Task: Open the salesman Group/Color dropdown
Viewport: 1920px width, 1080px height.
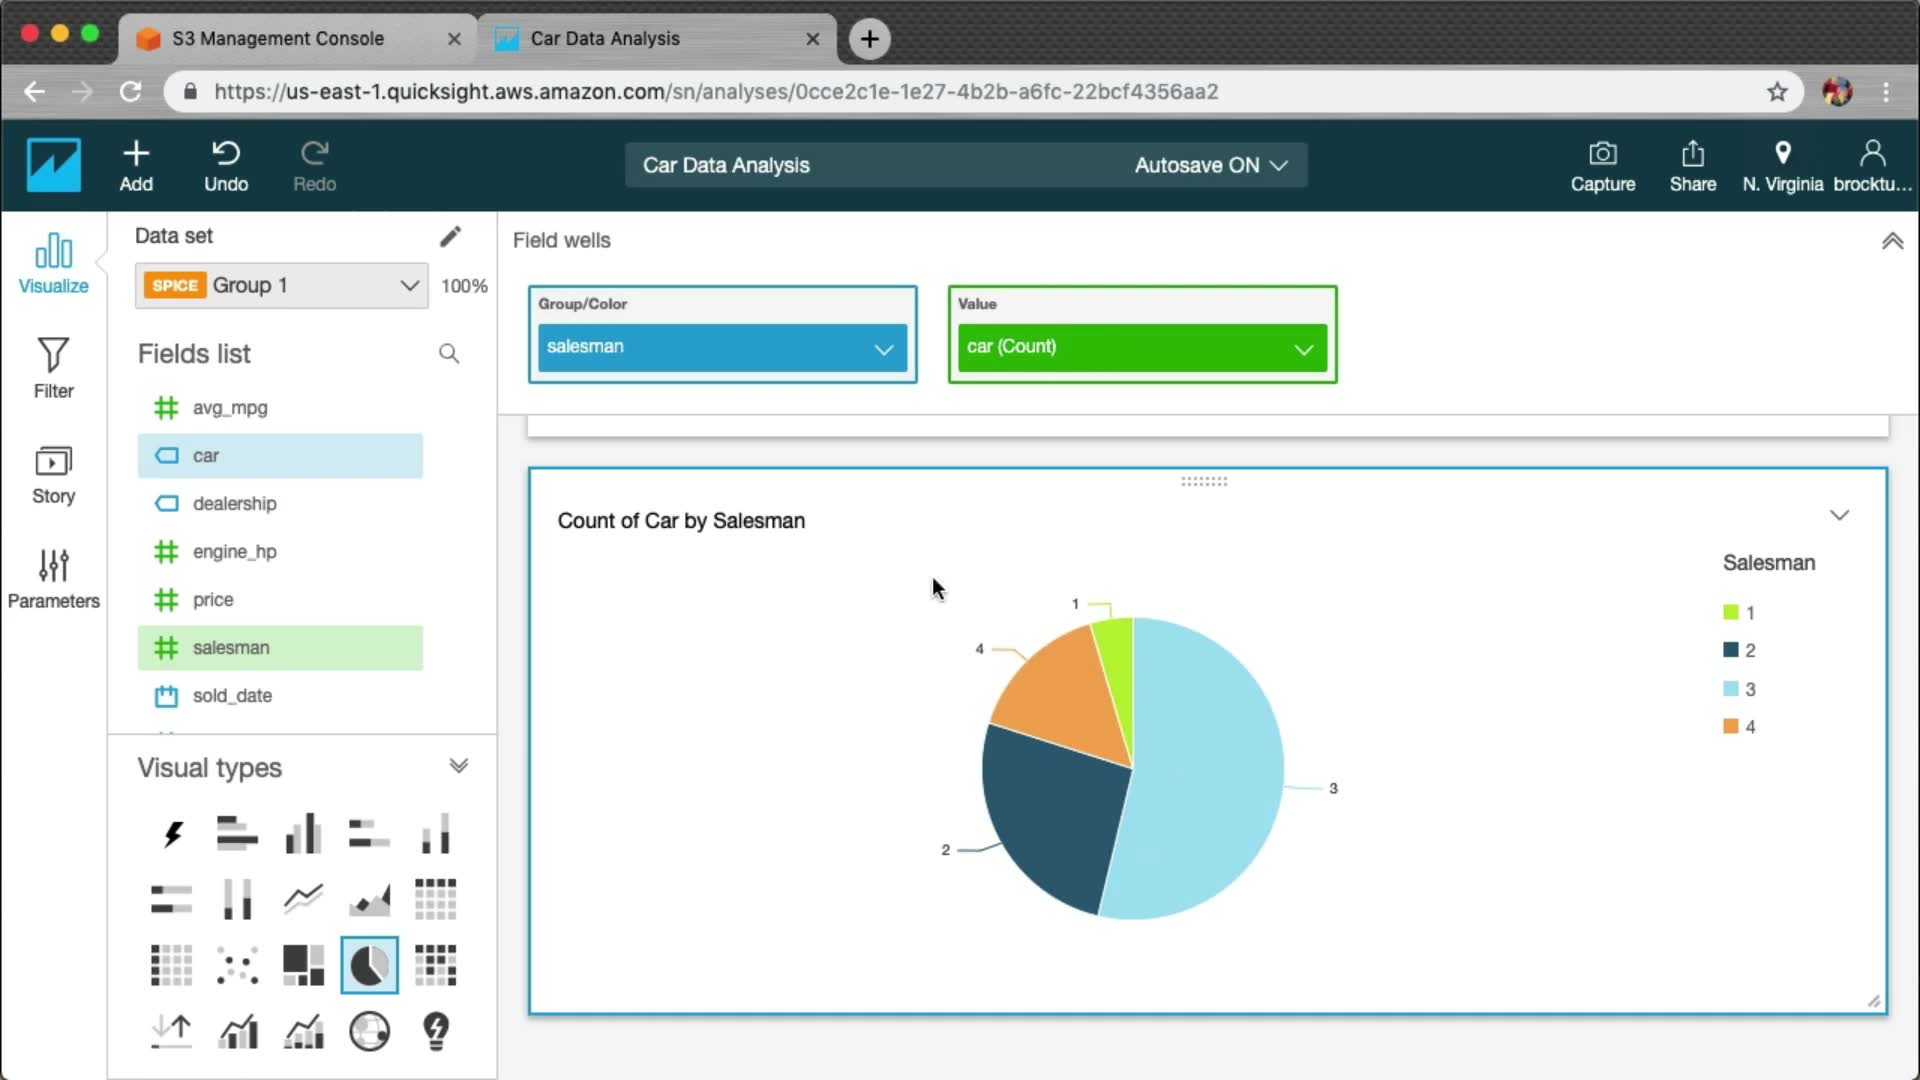Action: [x=883, y=348]
